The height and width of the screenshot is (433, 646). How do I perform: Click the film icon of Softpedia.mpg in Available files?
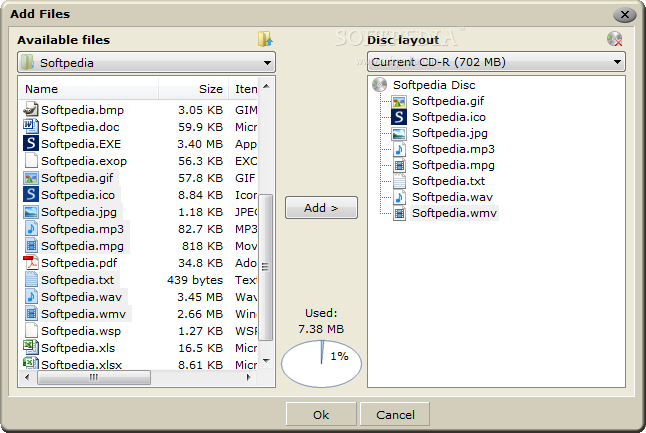tap(31, 245)
